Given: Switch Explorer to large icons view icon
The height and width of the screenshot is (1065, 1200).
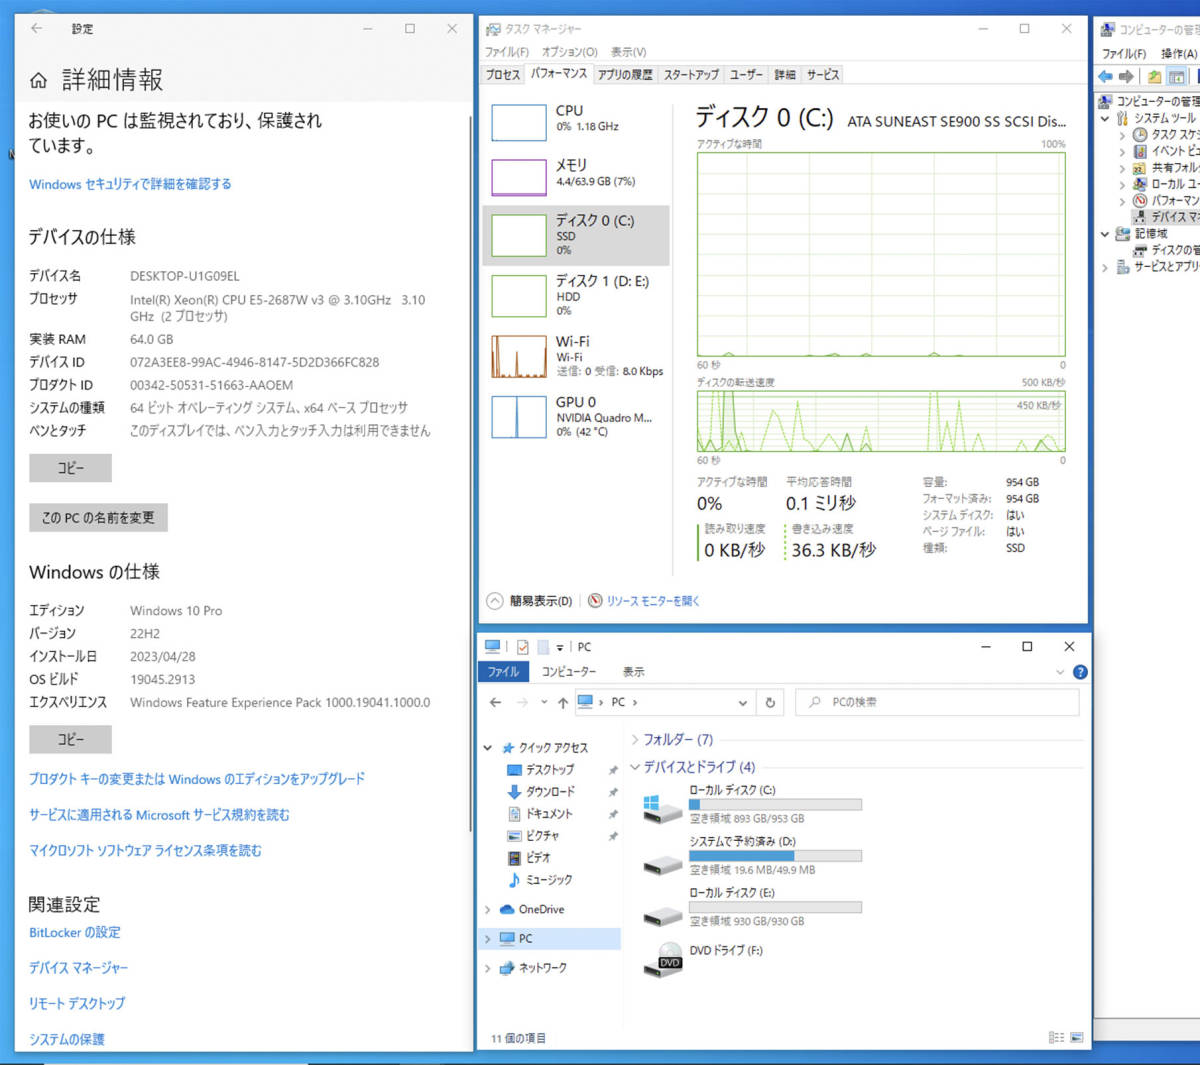Looking at the screenshot, I should click(1077, 1038).
